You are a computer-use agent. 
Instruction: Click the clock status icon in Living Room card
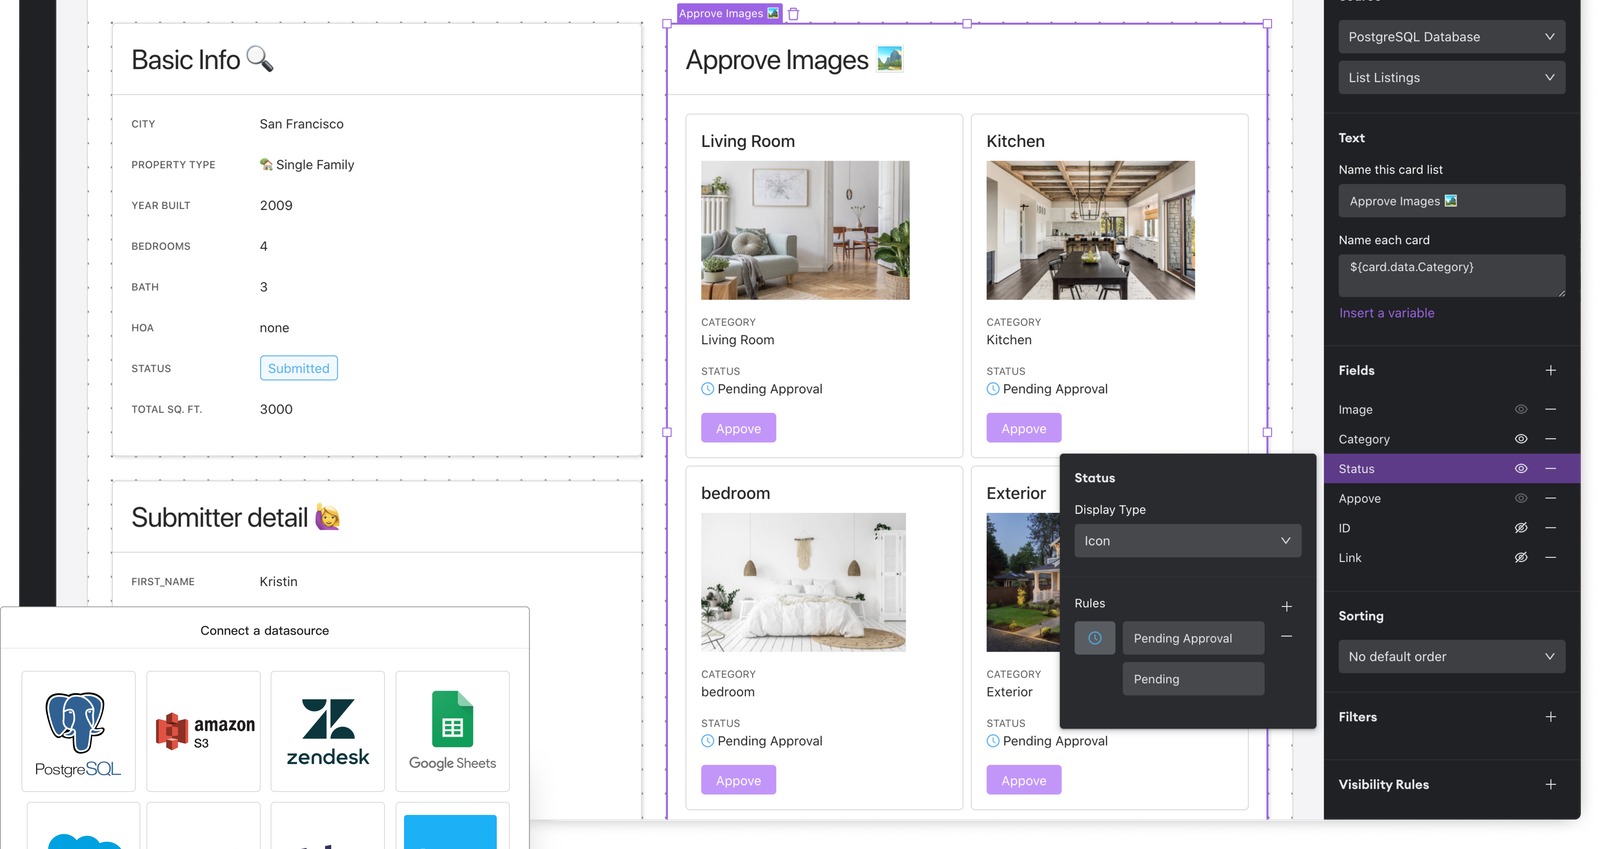[708, 389]
